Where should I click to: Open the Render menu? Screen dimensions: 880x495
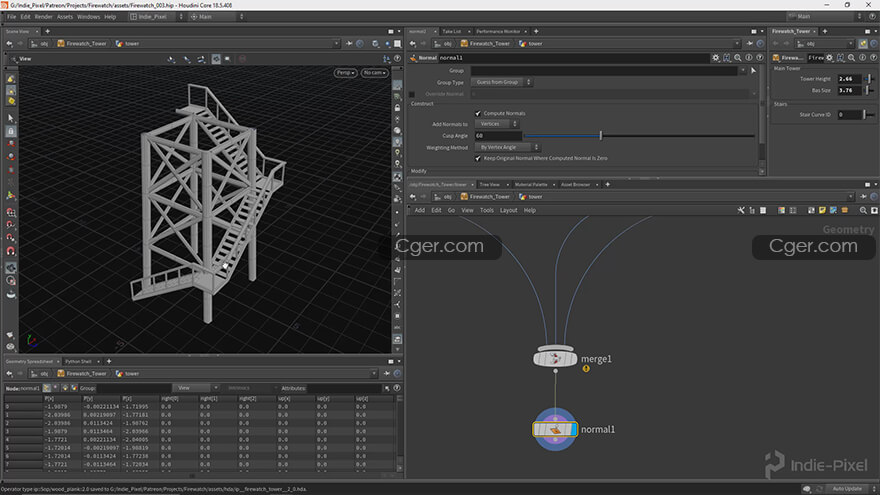click(43, 17)
